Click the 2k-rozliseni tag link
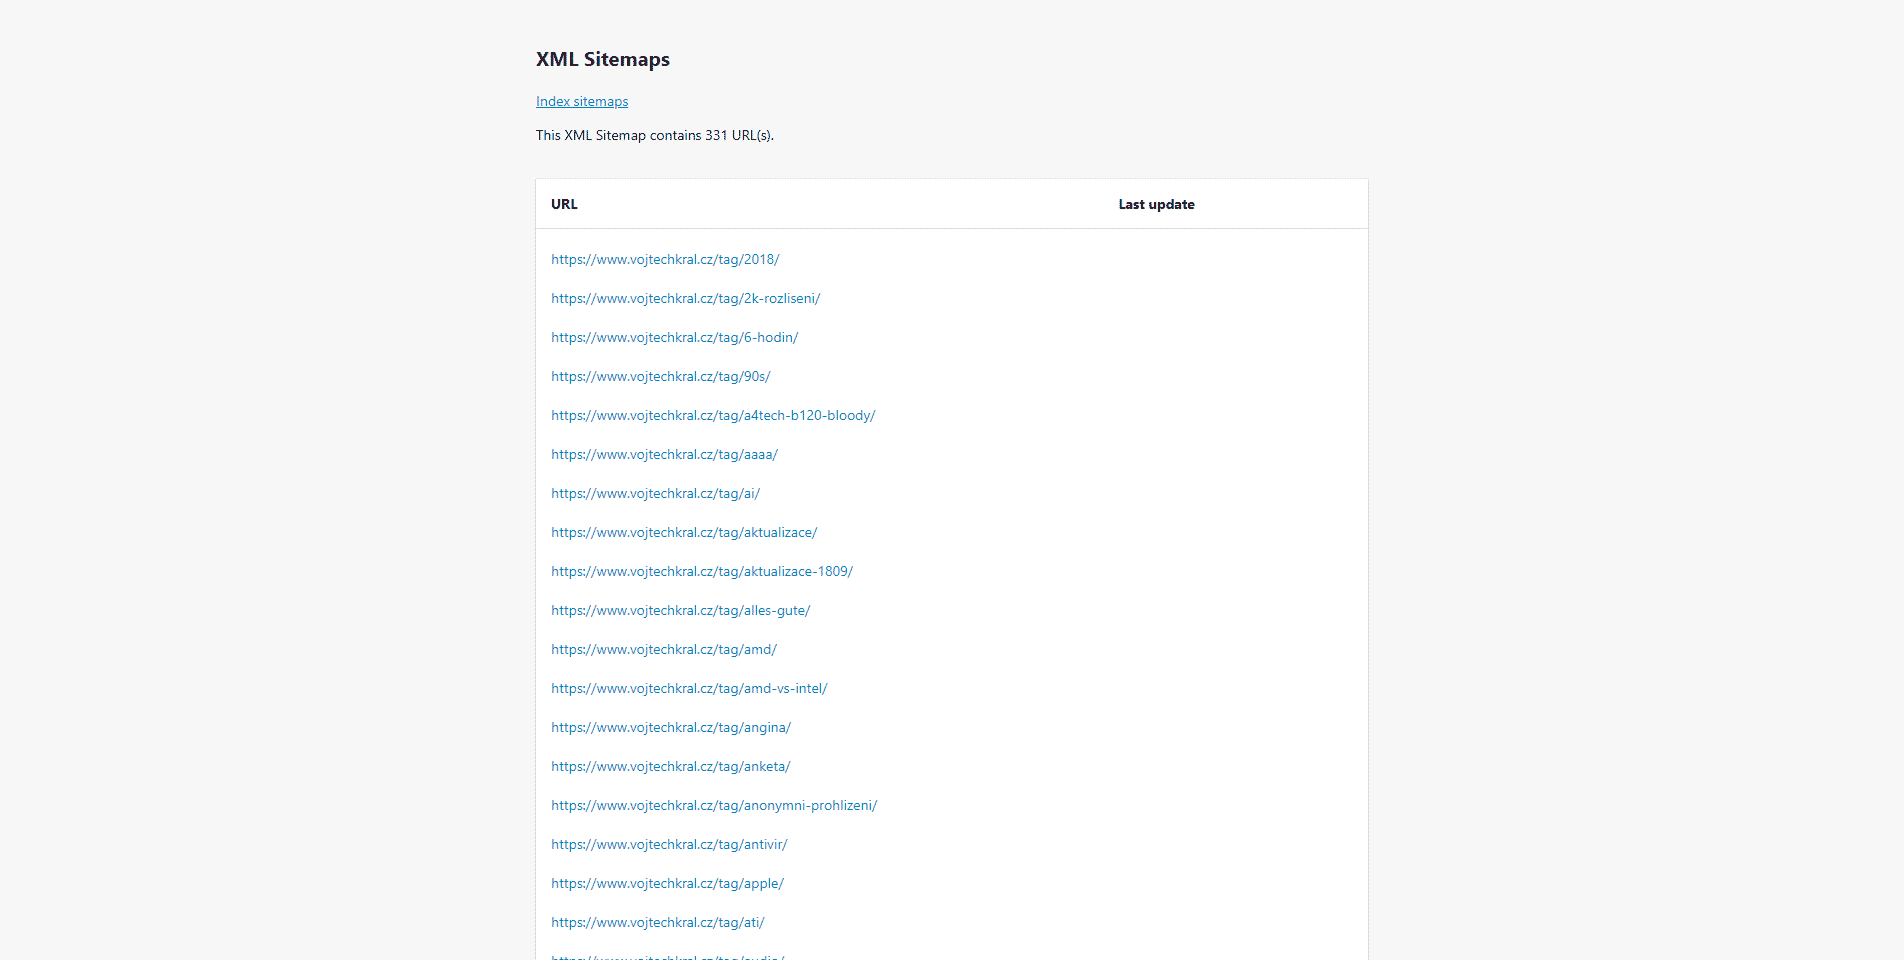 tap(685, 299)
